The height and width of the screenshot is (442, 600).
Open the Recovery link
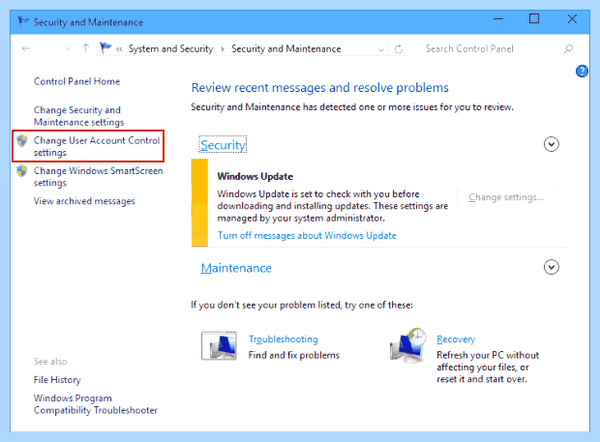point(456,339)
